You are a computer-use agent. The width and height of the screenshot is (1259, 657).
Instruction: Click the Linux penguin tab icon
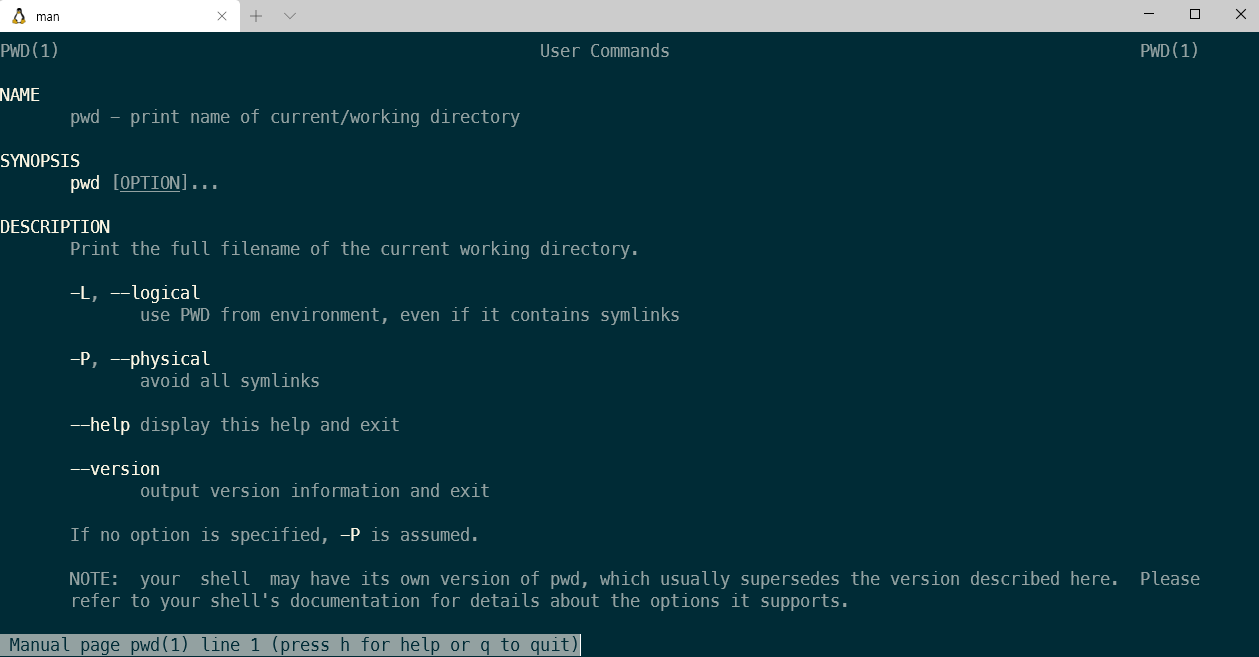[18, 16]
